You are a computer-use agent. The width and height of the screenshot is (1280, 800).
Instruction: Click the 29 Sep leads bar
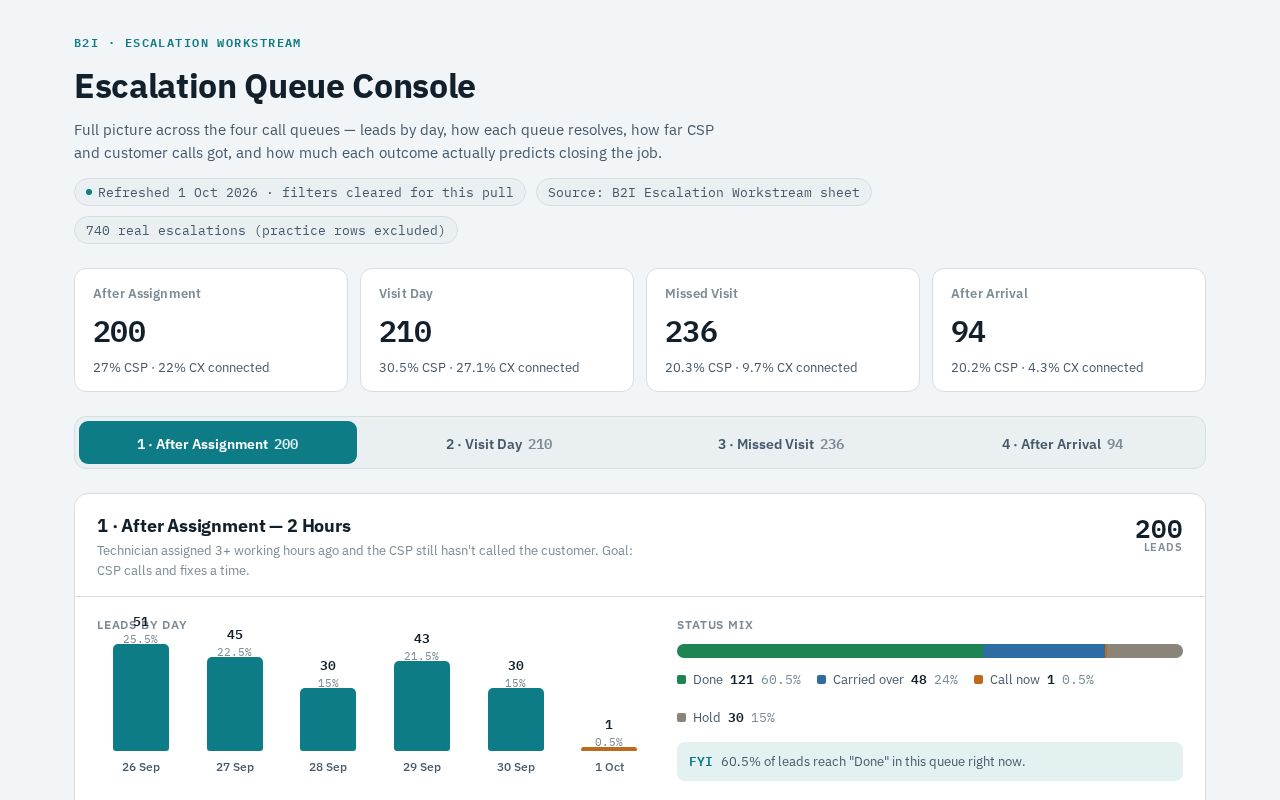[x=422, y=706]
